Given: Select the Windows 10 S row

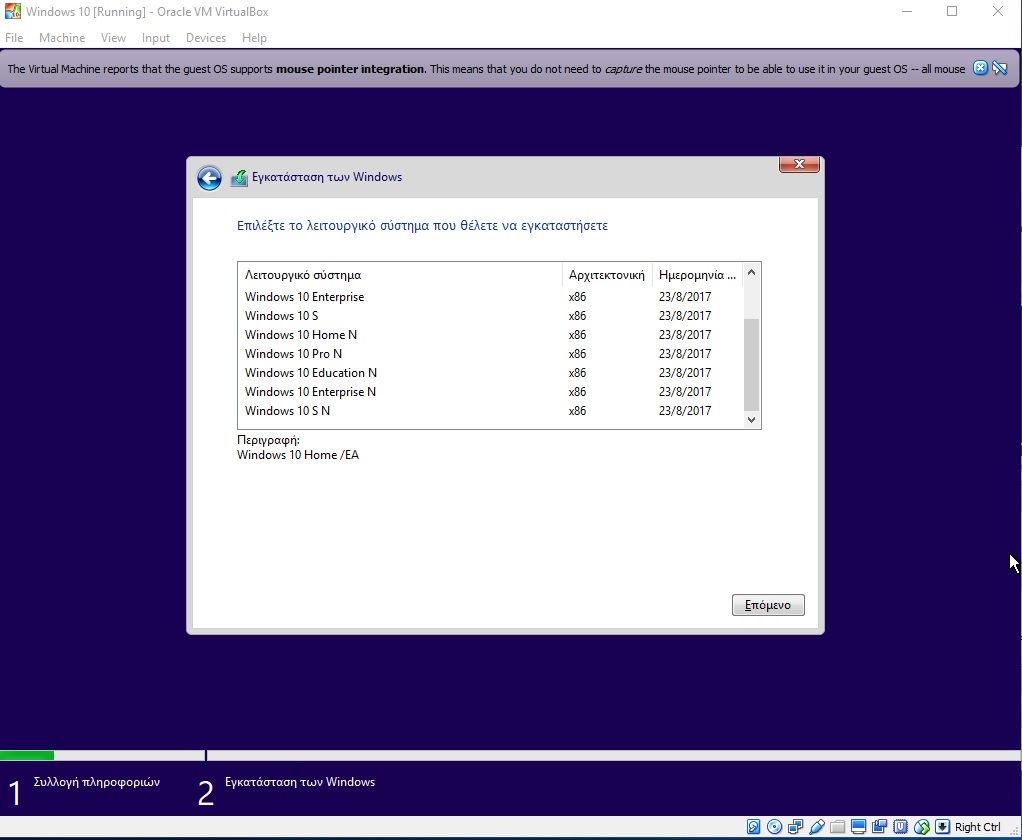Looking at the screenshot, I should point(491,315).
